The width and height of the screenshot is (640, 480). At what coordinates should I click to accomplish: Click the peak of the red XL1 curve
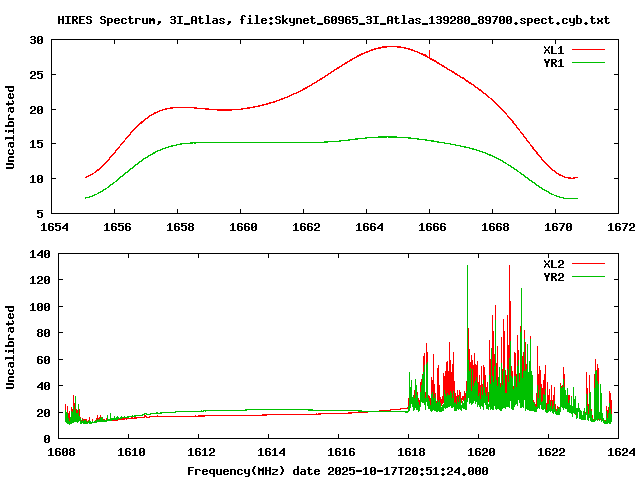[x=391, y=46]
